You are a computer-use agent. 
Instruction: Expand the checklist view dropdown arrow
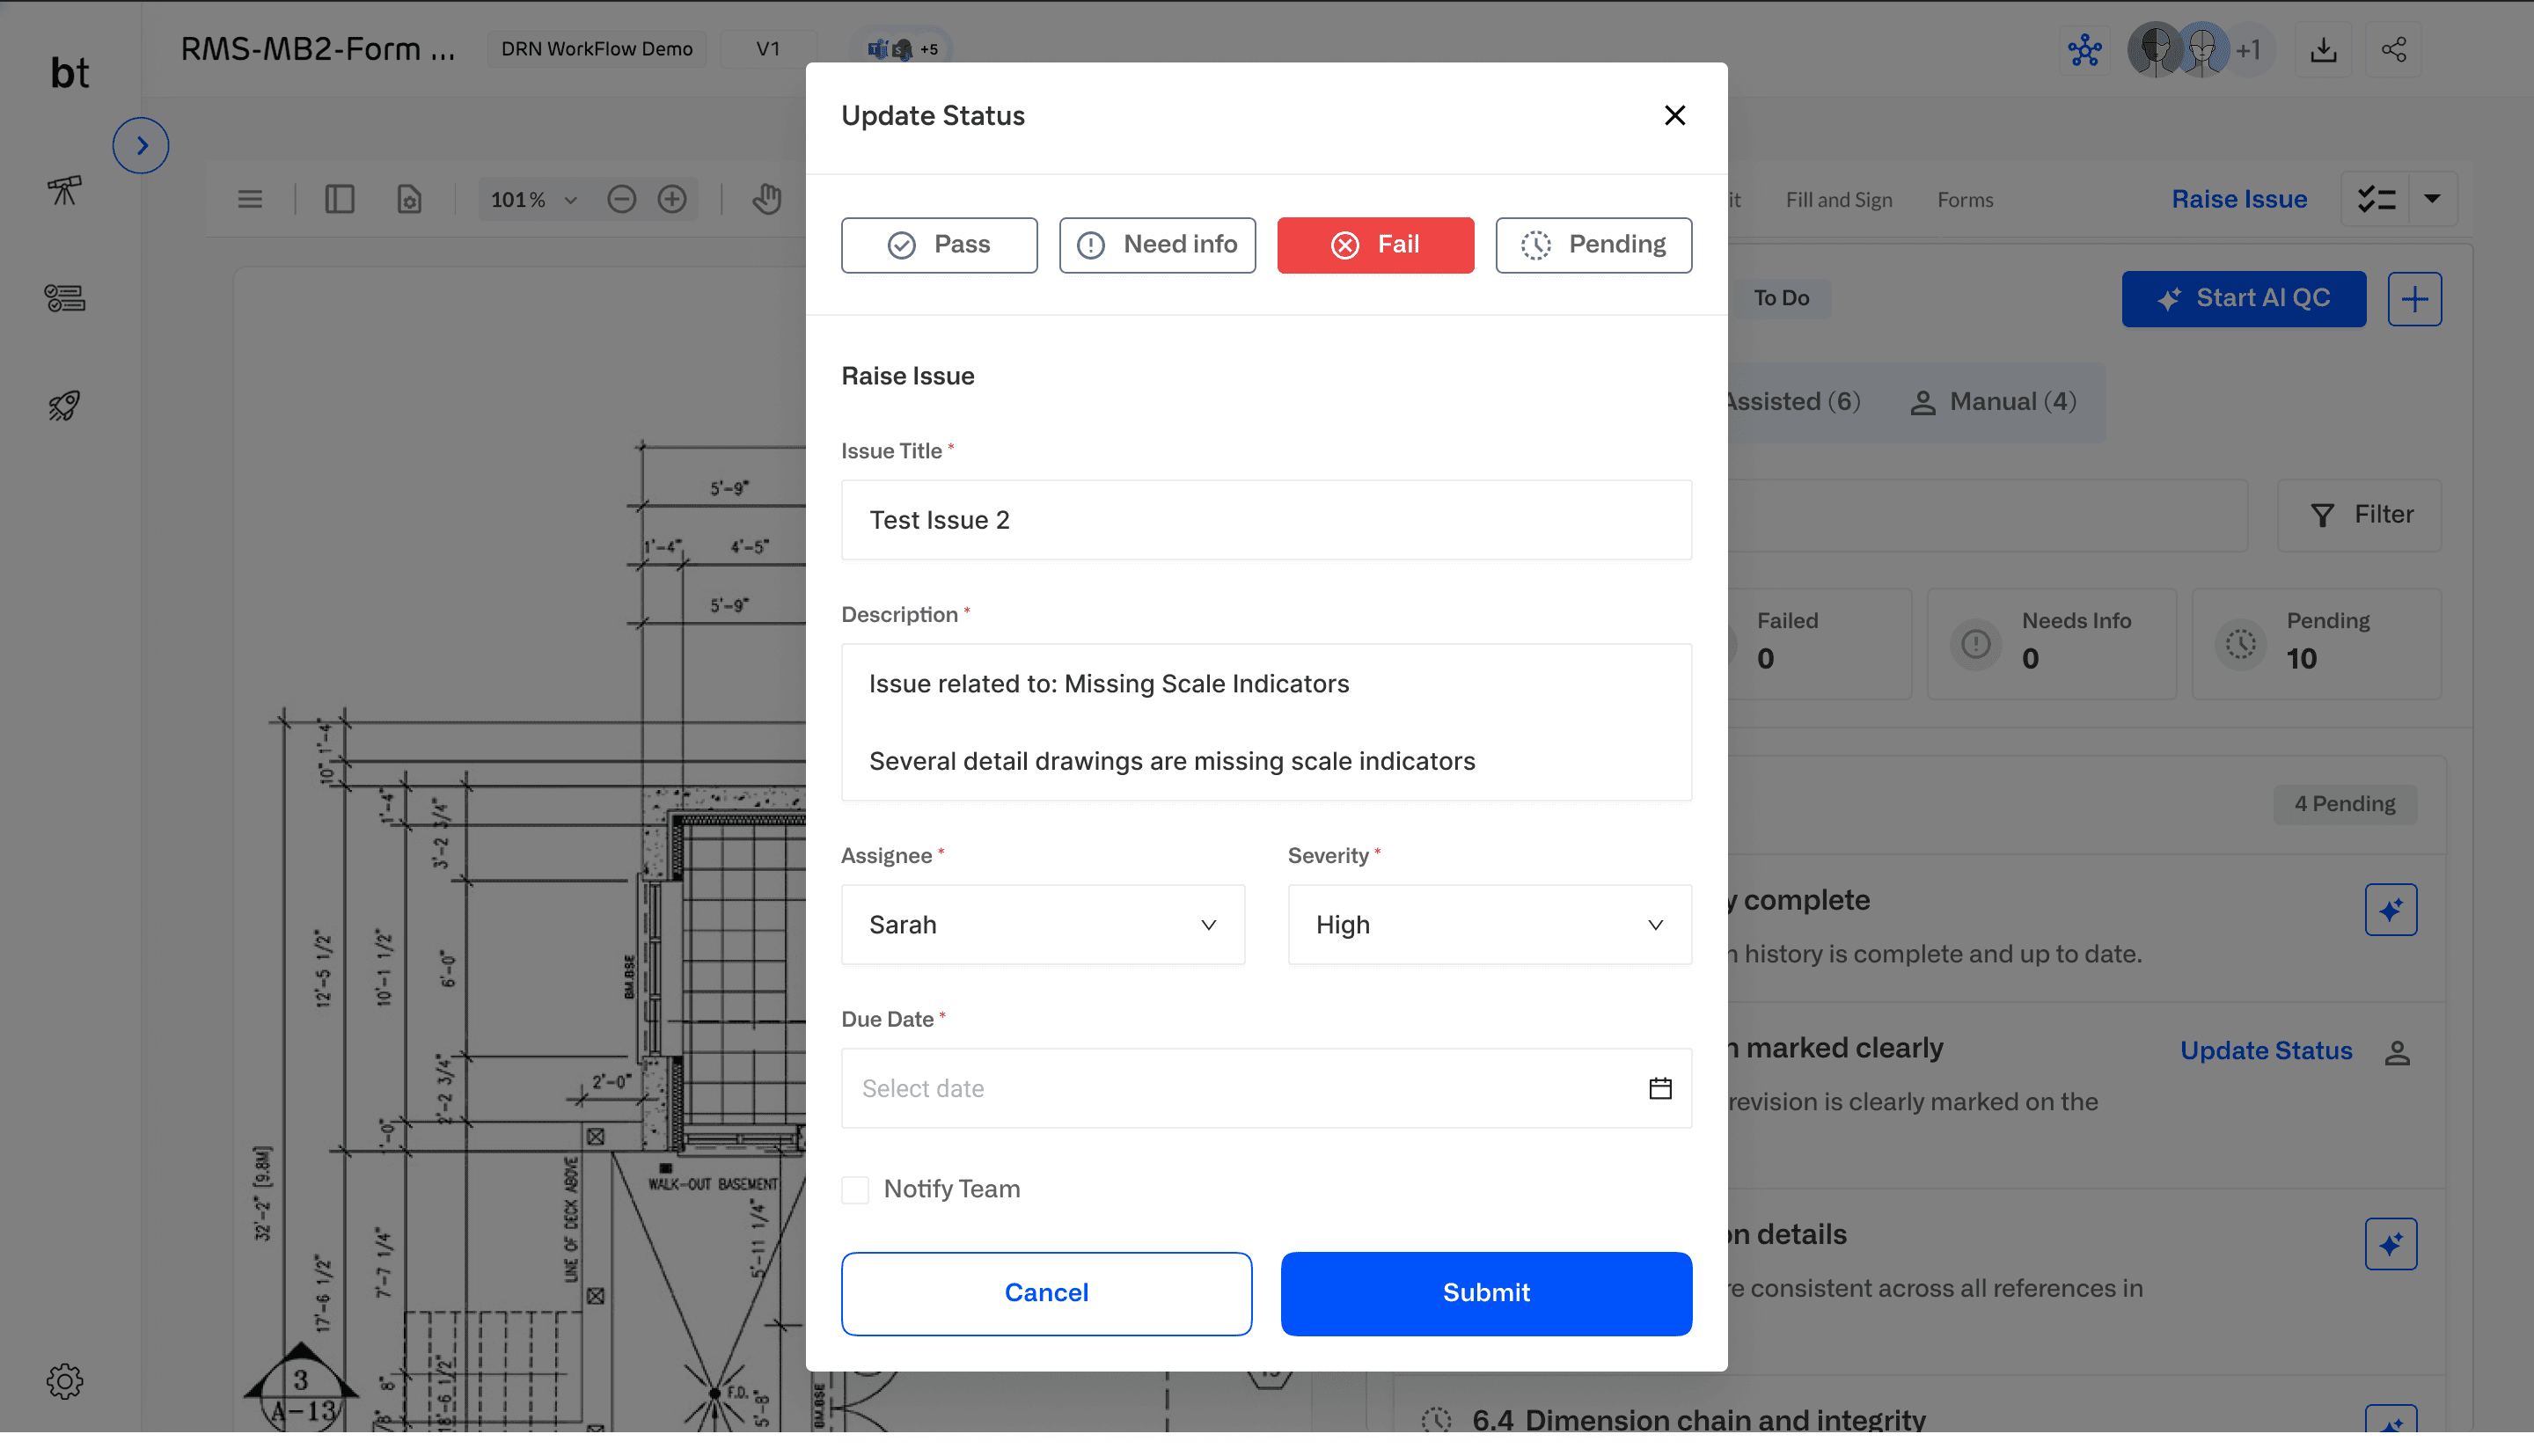tap(2432, 200)
